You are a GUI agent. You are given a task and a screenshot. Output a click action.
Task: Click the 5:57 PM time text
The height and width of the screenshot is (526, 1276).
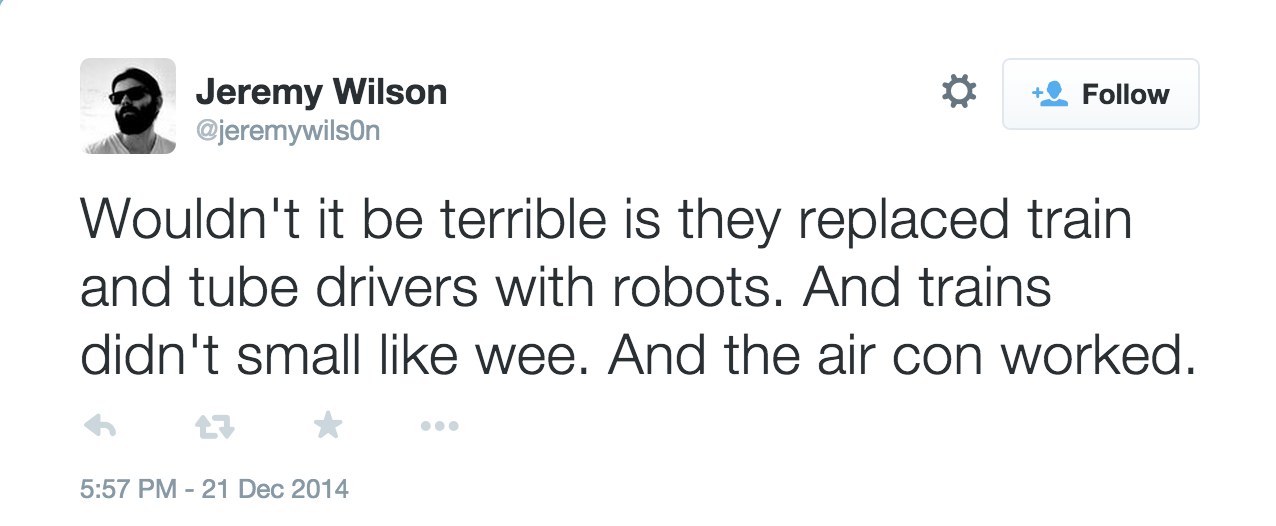pos(129,489)
